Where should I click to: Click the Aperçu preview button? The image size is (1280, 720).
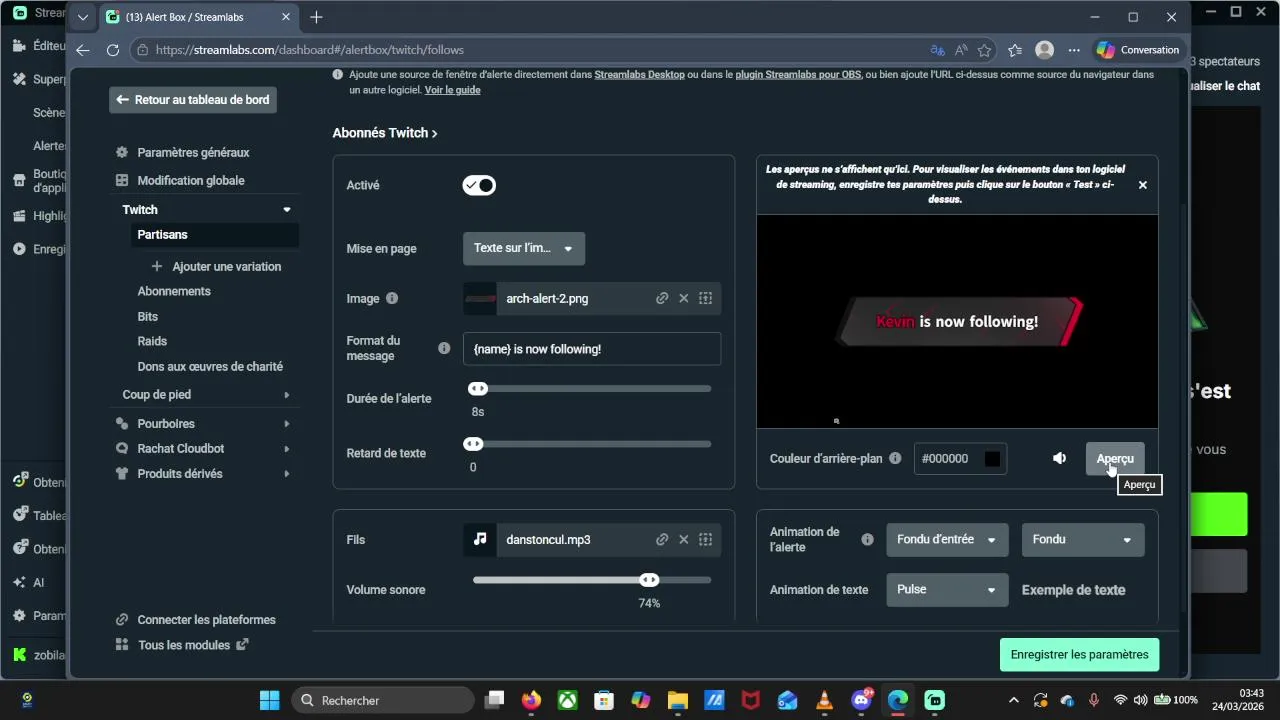(1115, 458)
